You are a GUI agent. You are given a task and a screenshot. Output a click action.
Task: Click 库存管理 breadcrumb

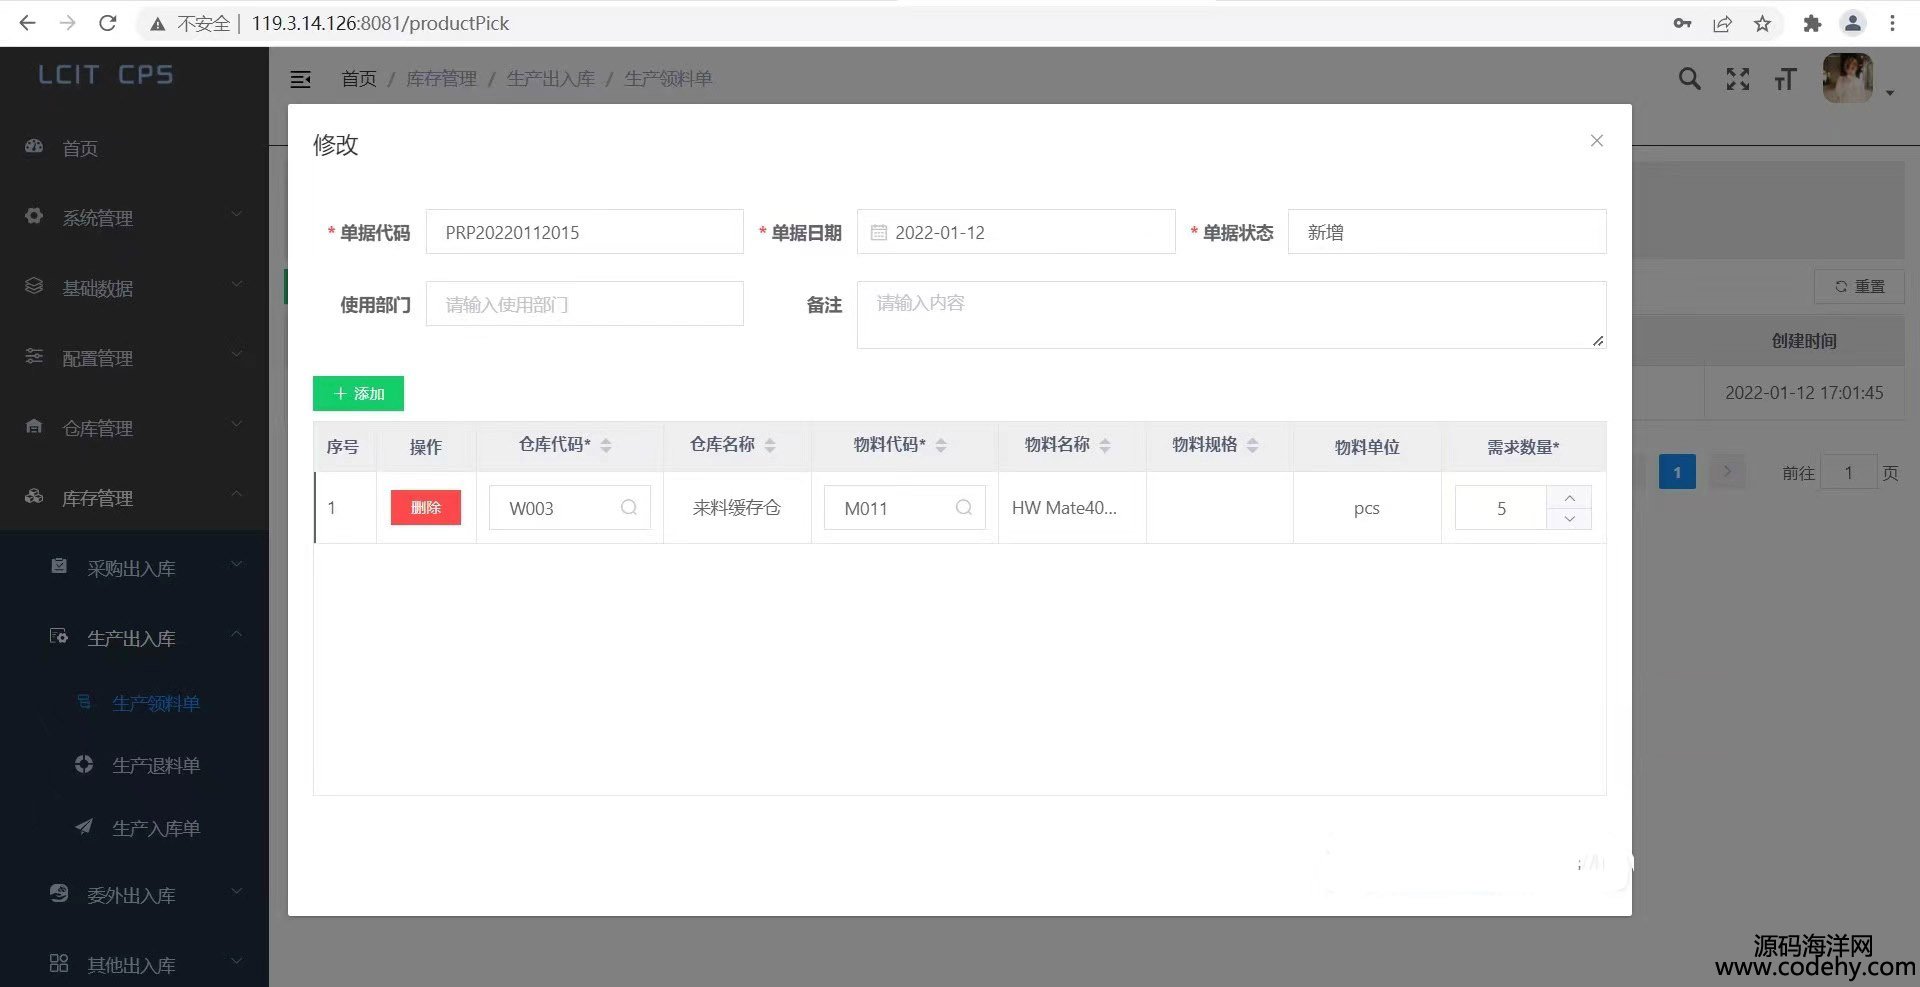[x=441, y=79]
